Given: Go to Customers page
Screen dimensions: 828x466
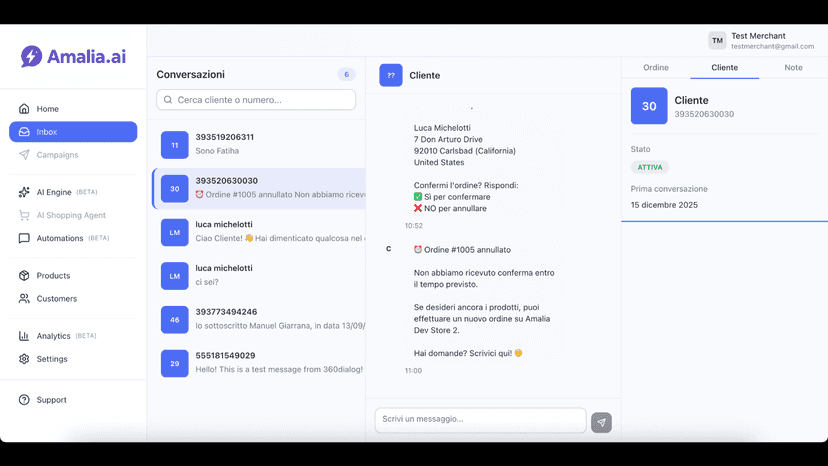Looking at the screenshot, I should click(73, 299).
